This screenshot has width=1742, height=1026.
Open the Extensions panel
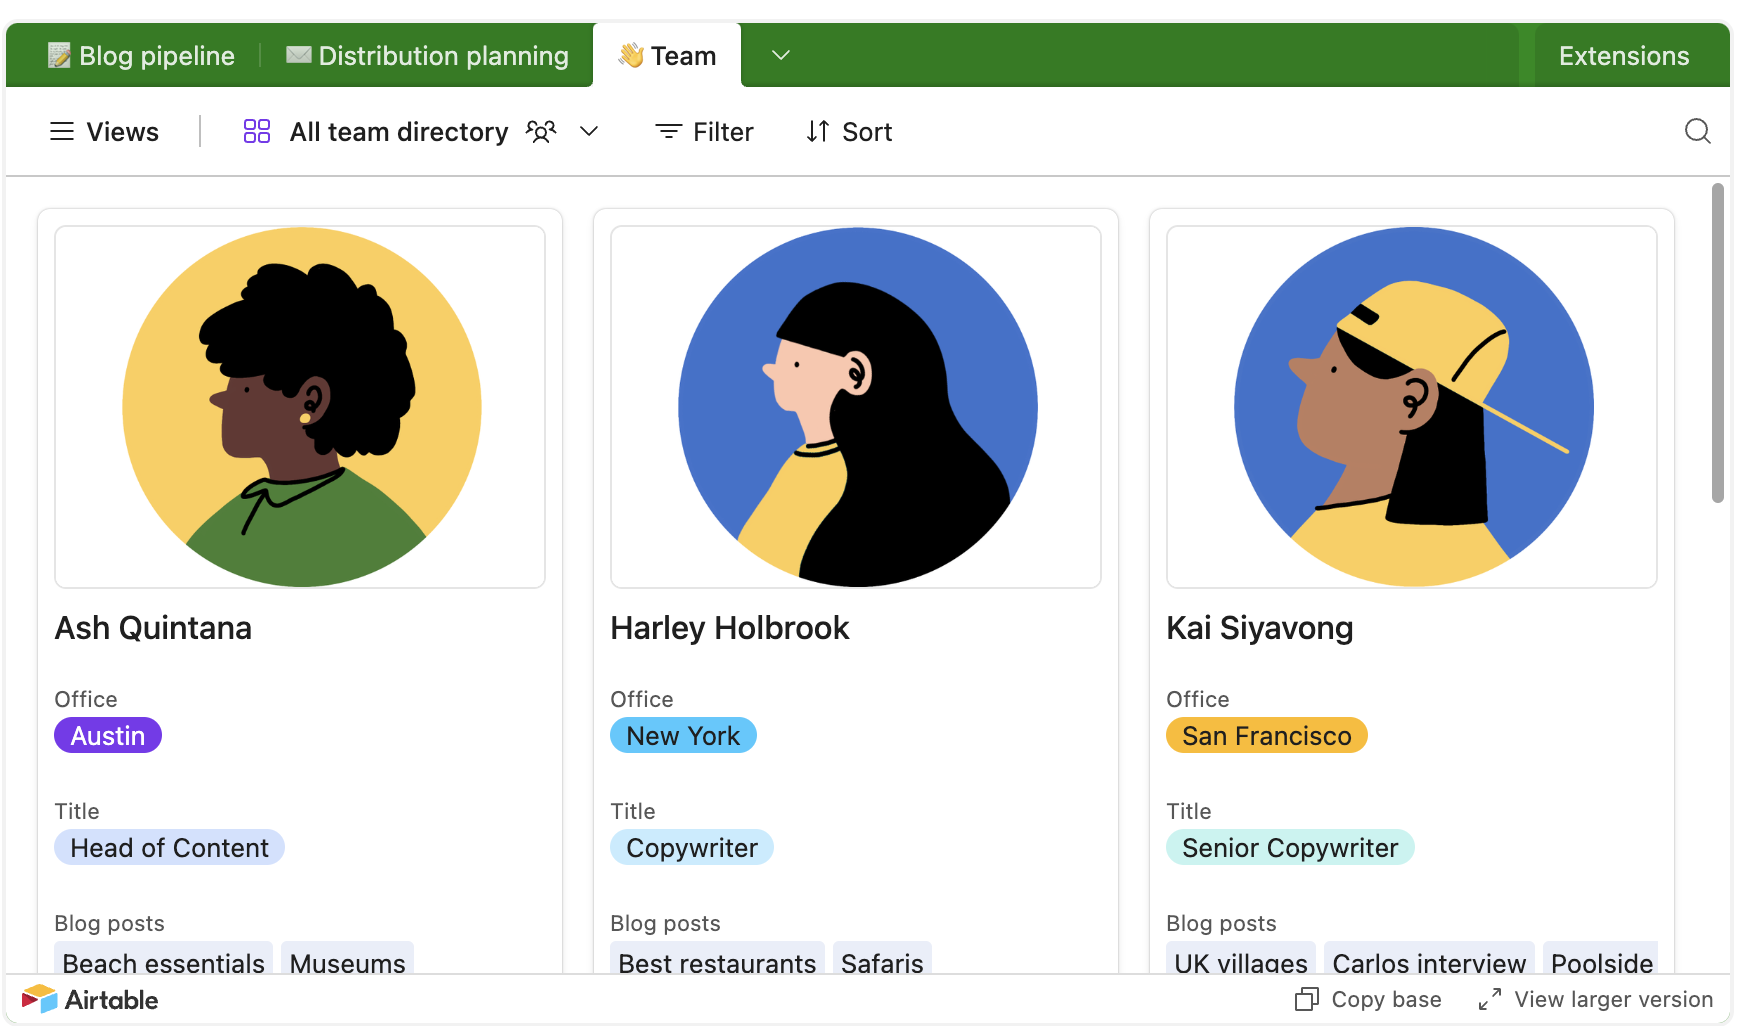tap(1623, 55)
